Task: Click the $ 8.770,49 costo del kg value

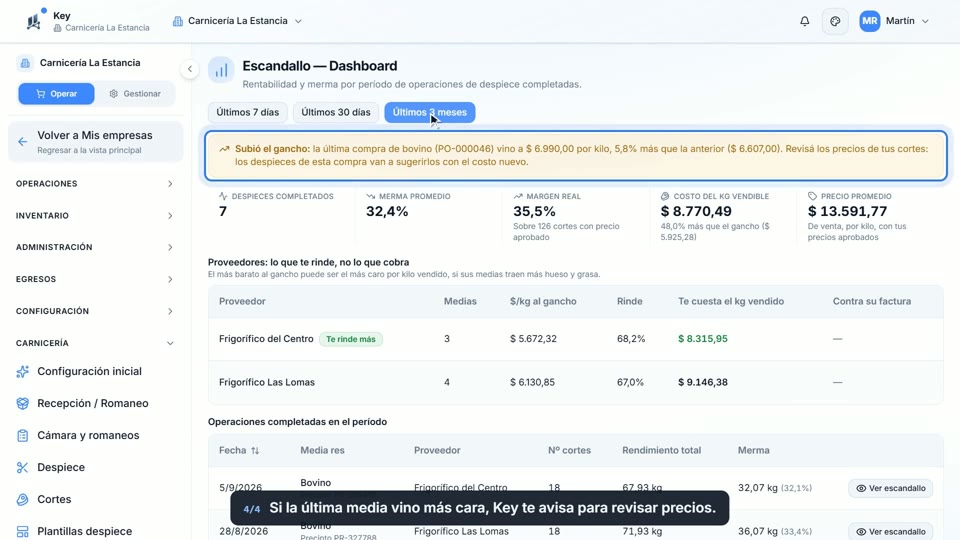Action: (x=696, y=211)
